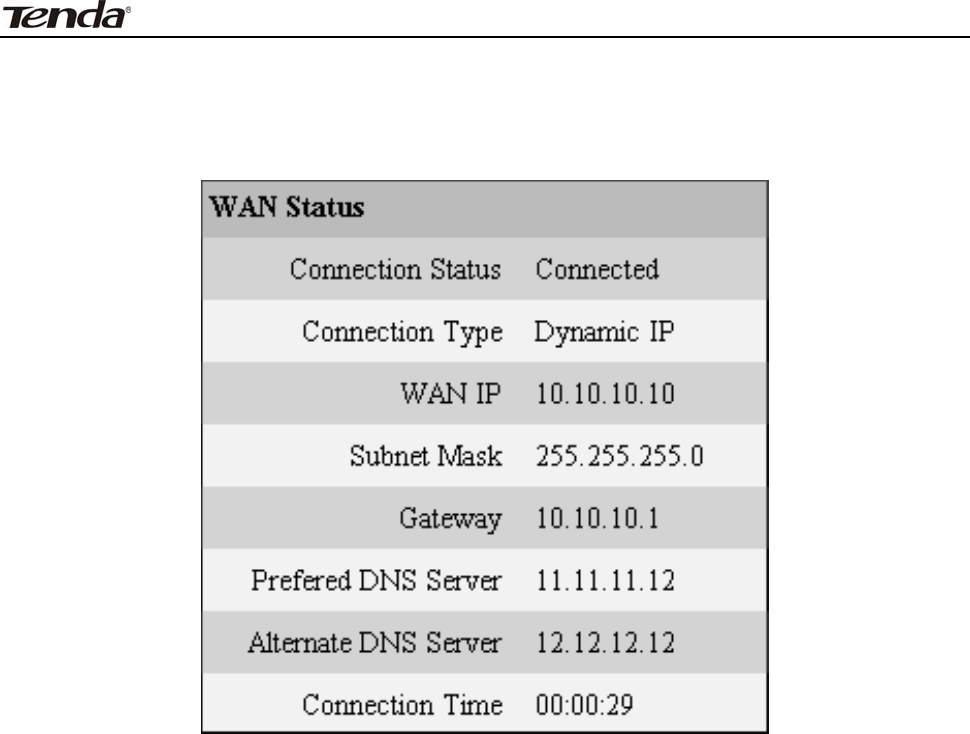Select the 11.11.11.12 DNS address
This screenshot has width=970, height=734.
point(605,581)
